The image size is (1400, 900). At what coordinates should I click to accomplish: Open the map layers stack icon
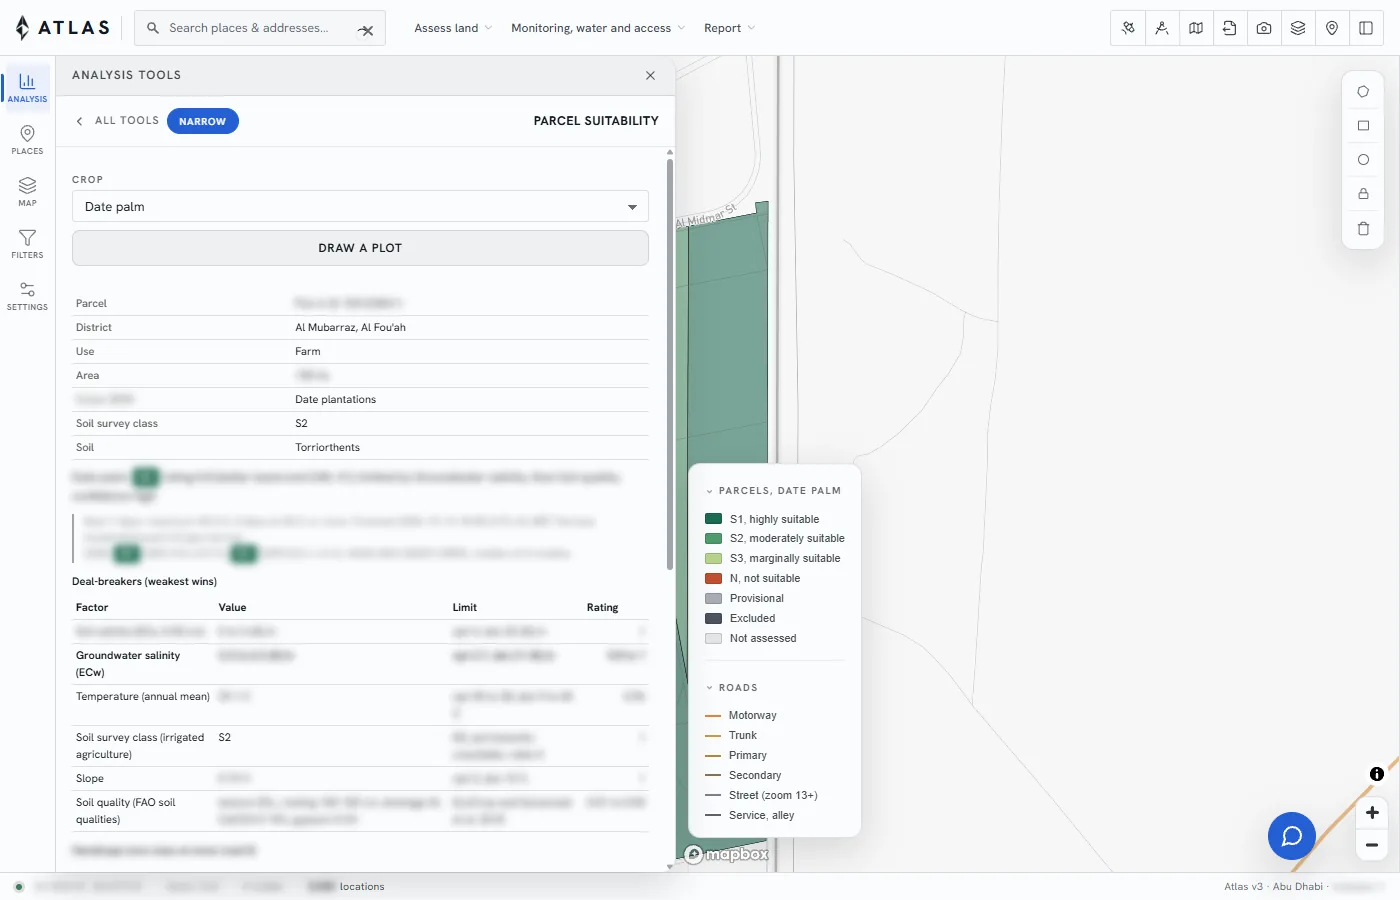pos(1298,28)
